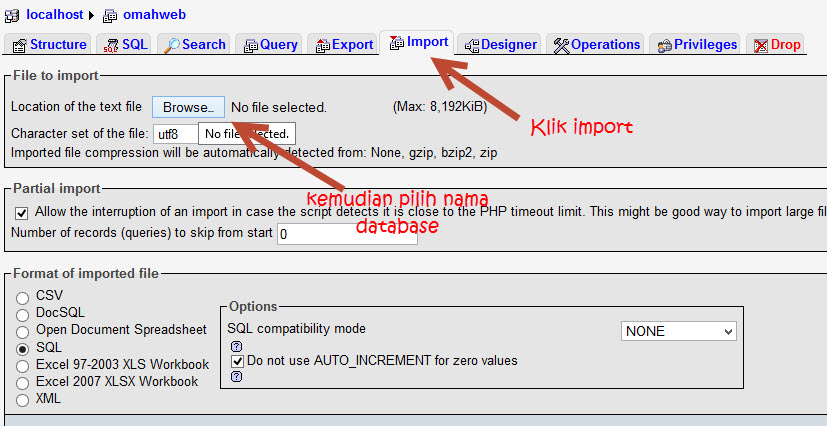
Task: Click the Designer tab icon
Action: (471, 45)
